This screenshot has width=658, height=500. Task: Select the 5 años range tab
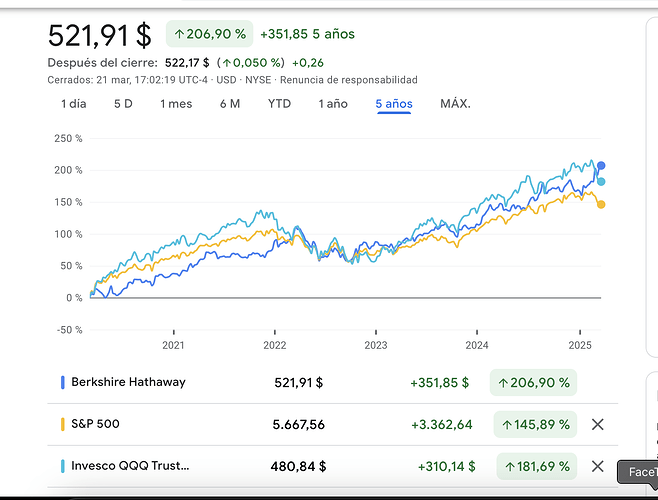(394, 104)
